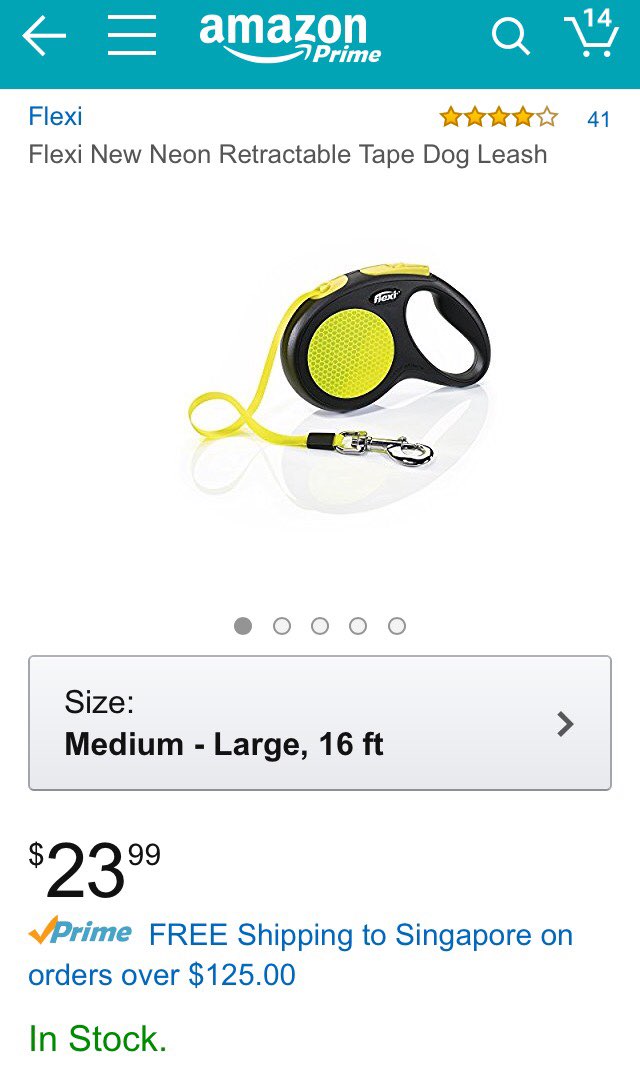The height and width of the screenshot is (1073, 640).
Task: View the 41 customer reviews
Action: click(598, 119)
